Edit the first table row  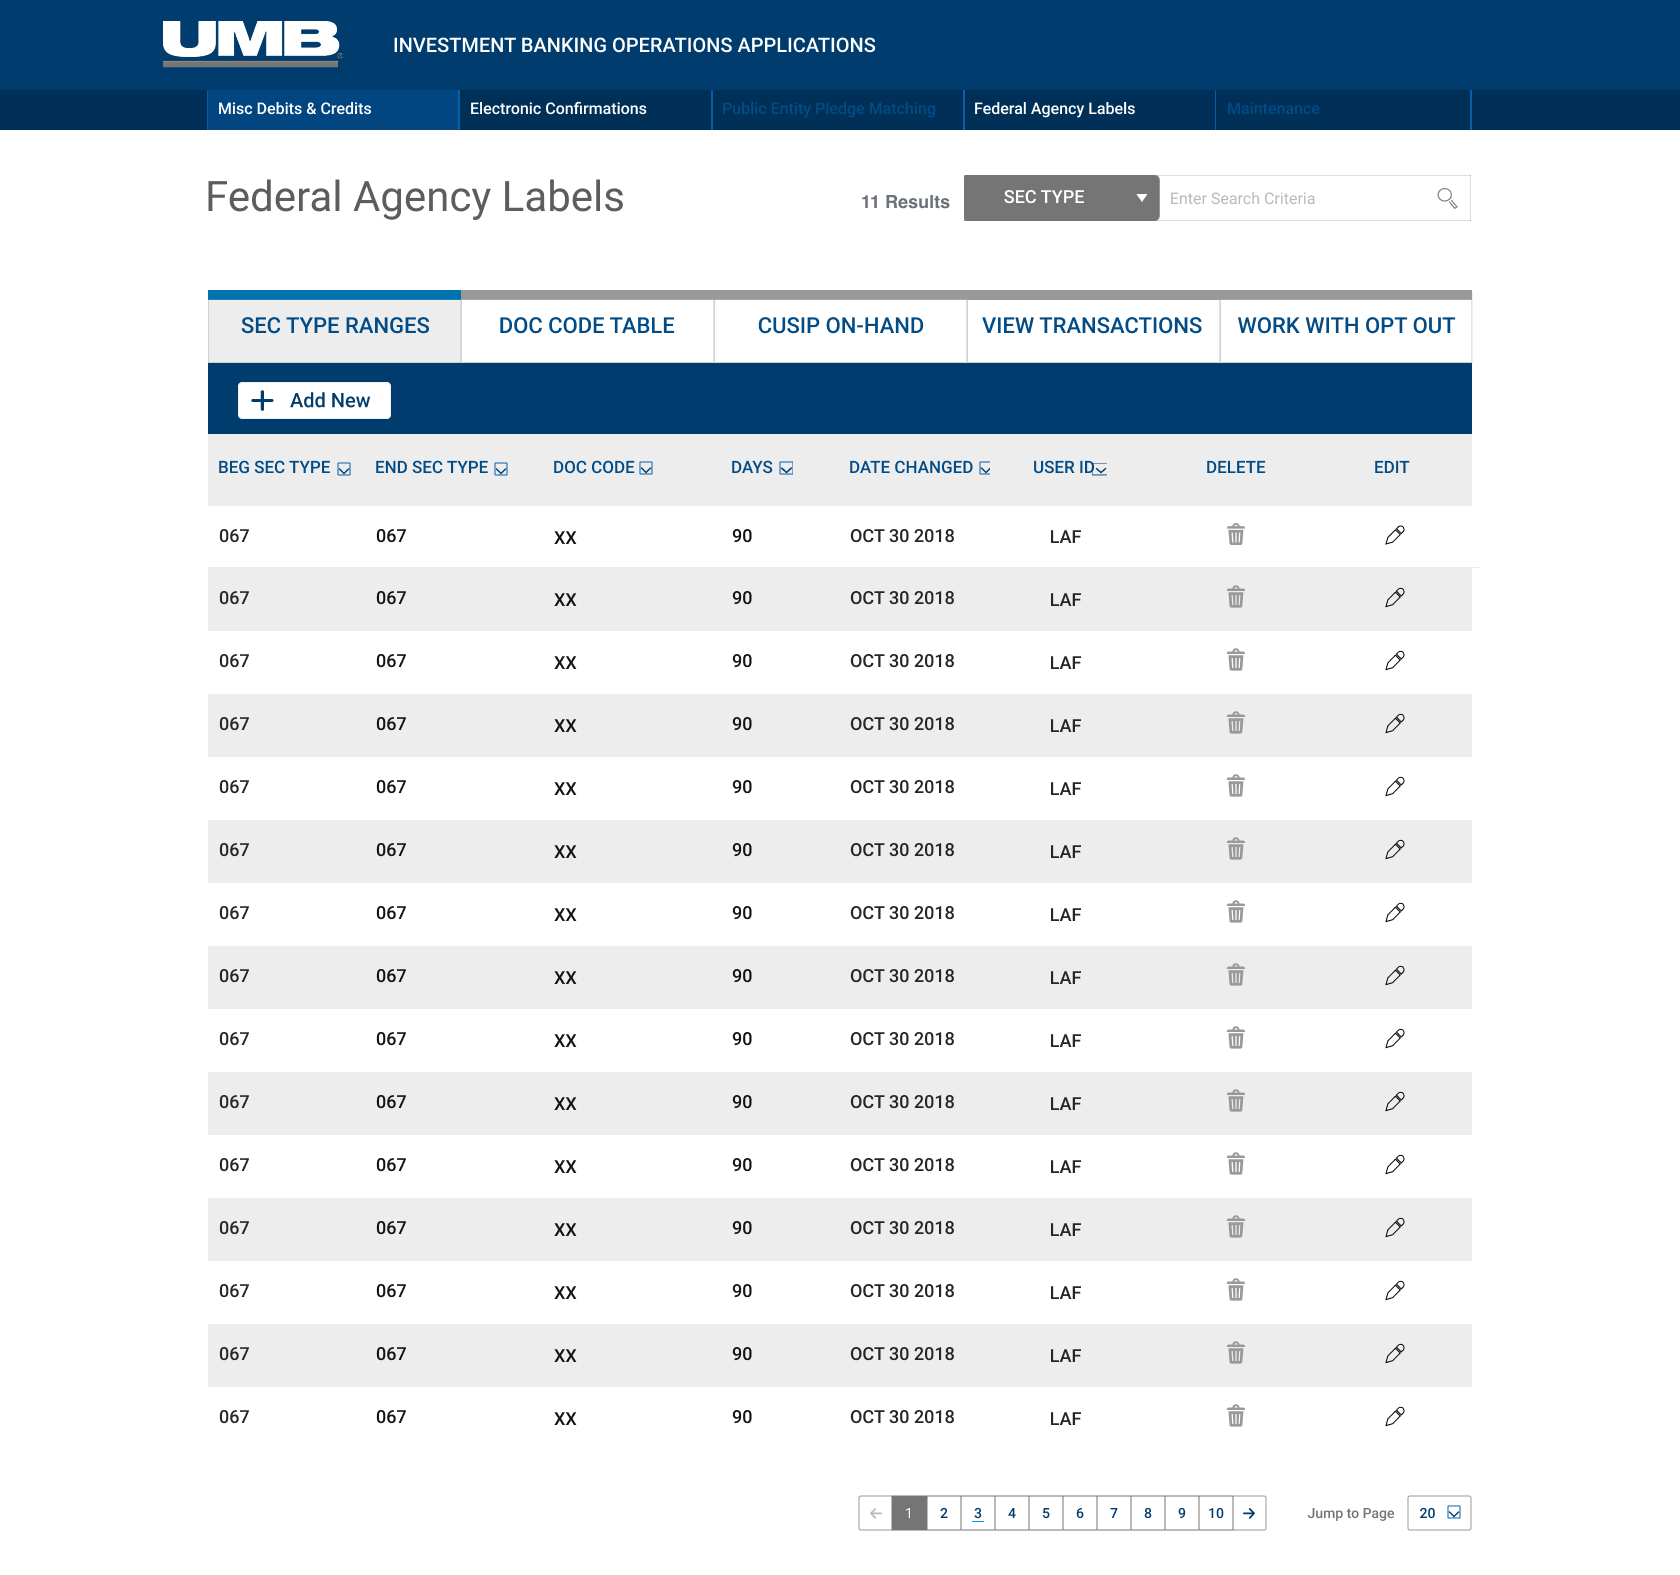tap(1395, 535)
